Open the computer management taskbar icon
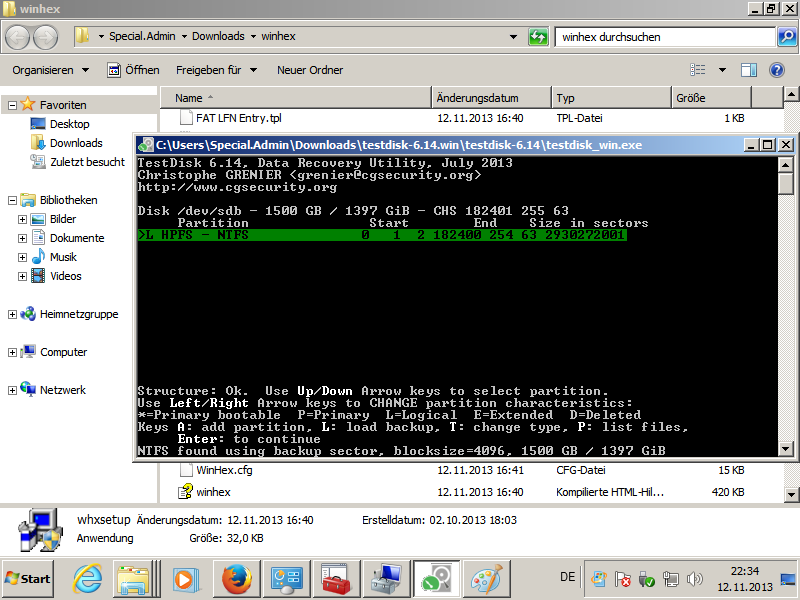The image size is (800, 600). tap(386, 579)
